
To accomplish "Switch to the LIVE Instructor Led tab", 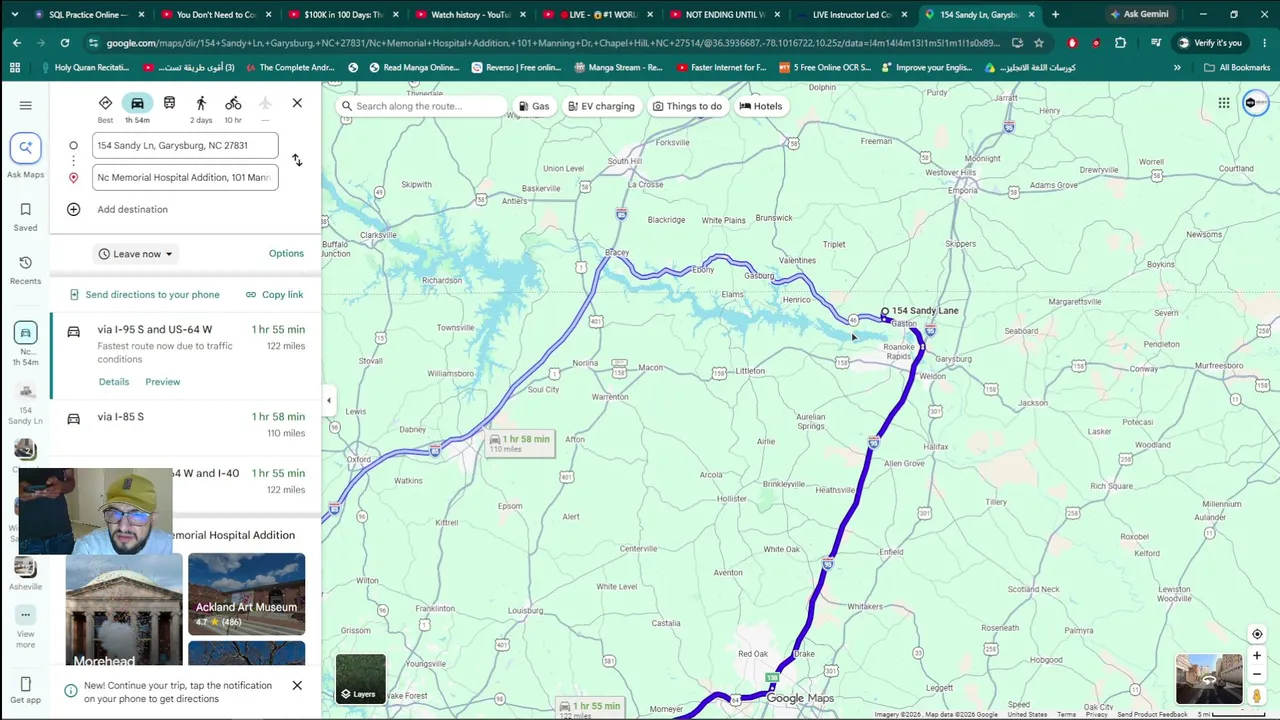I will (850, 14).
